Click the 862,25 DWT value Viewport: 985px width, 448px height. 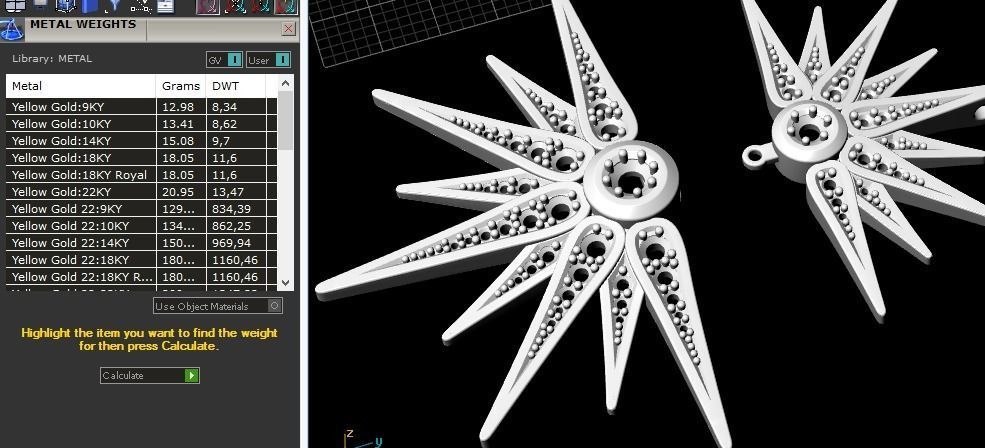click(231, 226)
